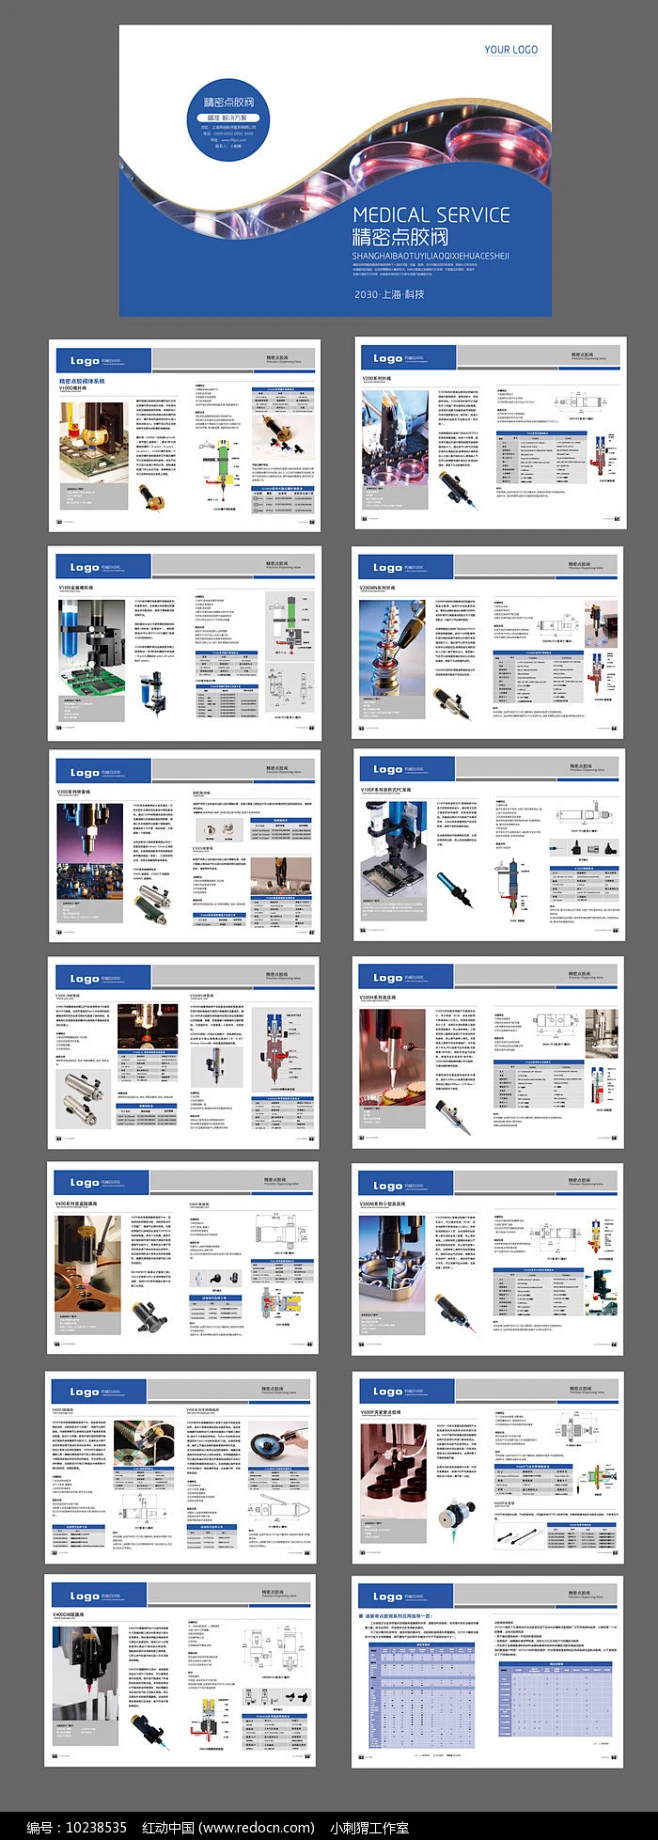This screenshot has height=1840, width=658.
Task: Click the Logo banner on V300 page
Action: [102, 772]
